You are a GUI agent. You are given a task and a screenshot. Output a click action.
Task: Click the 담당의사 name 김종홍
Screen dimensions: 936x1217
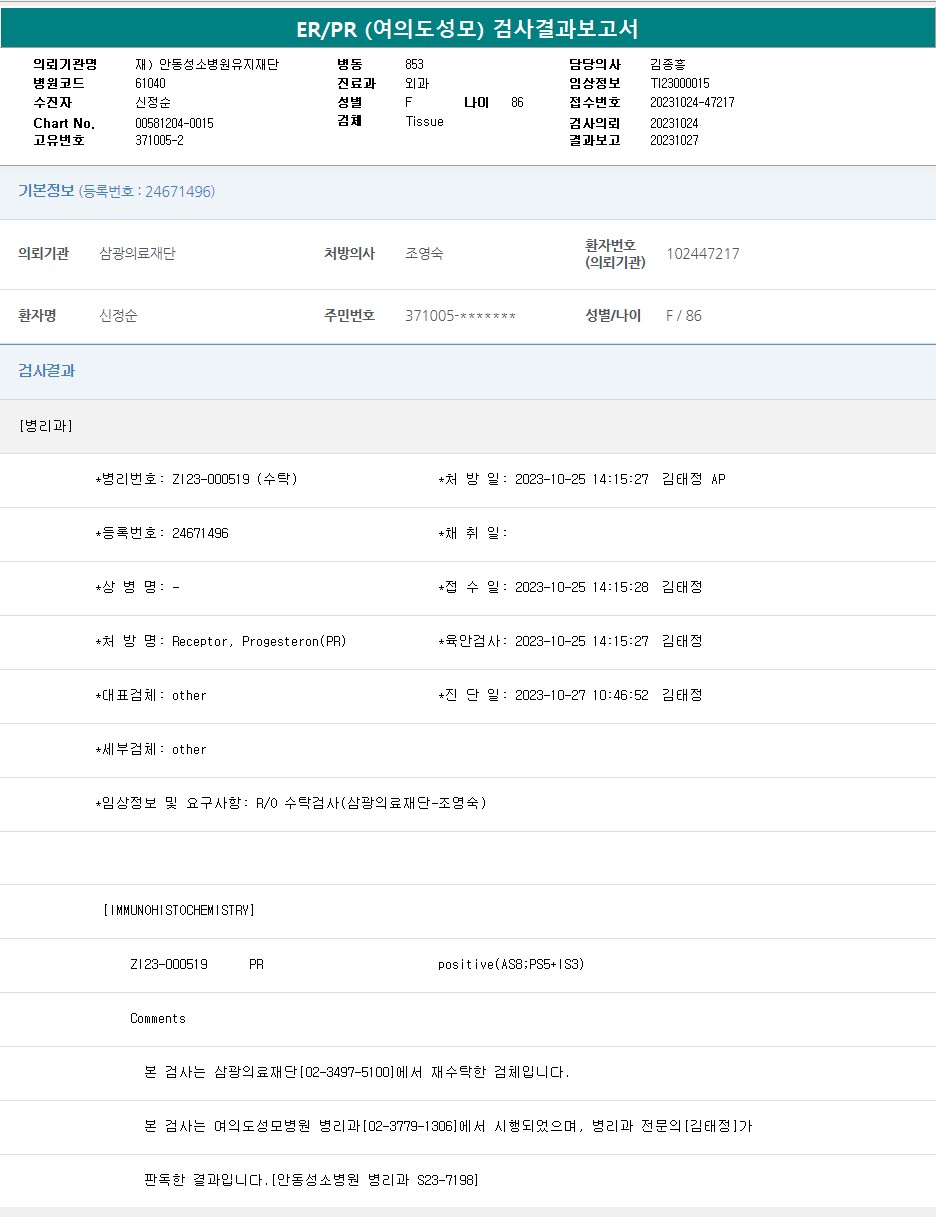tap(668, 65)
